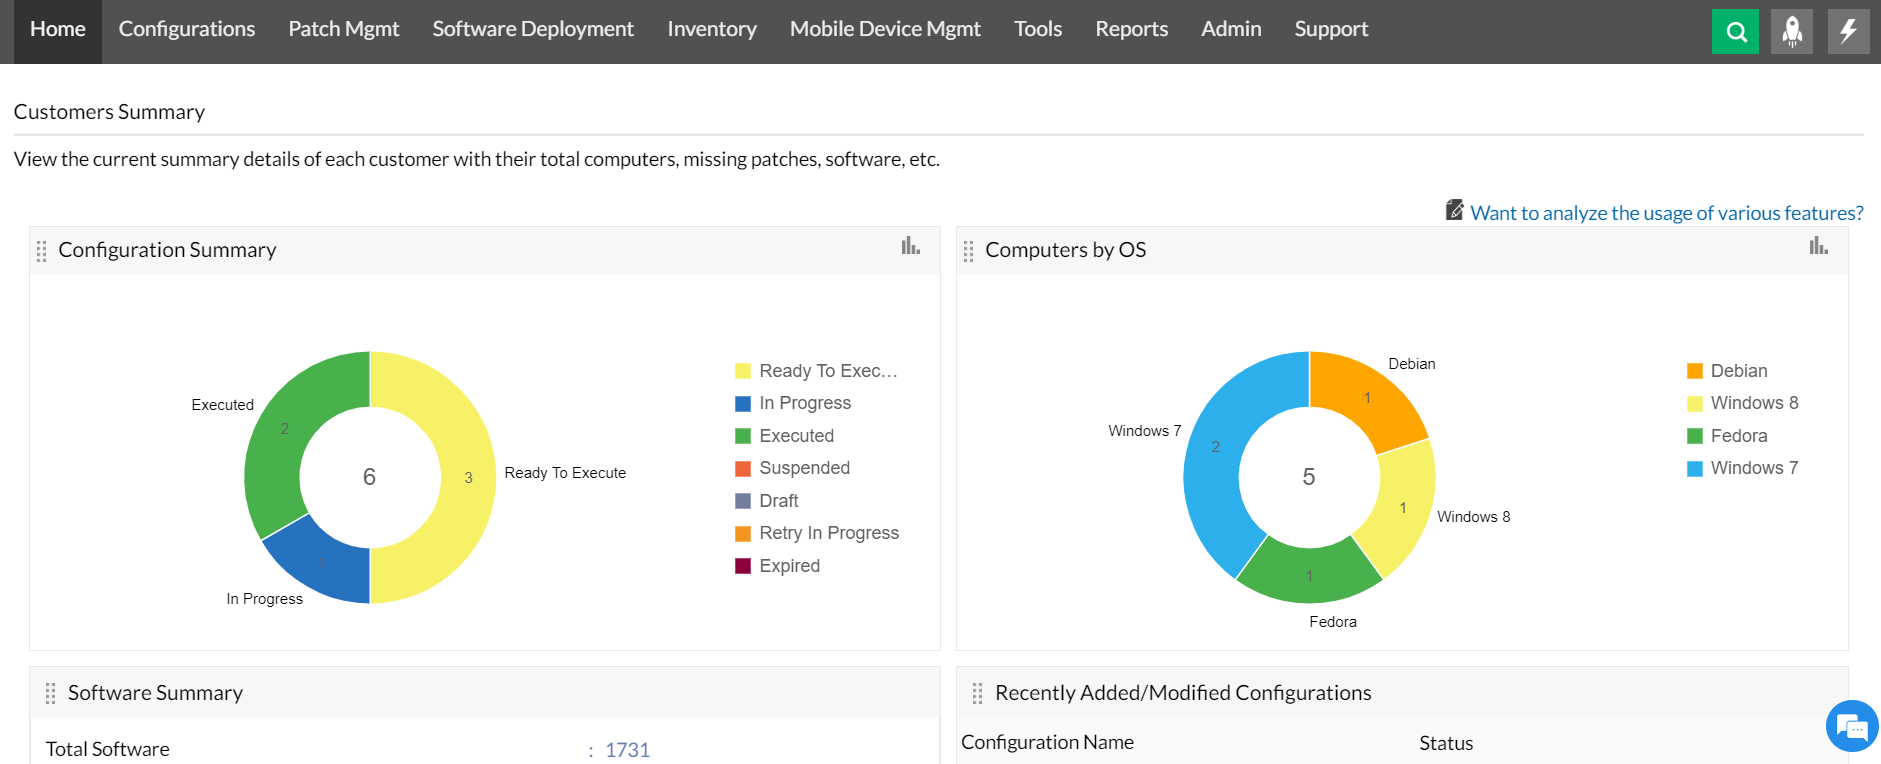Open the Patch Mgmt menu
Screen dimensions: 1881x764
tap(343, 30)
